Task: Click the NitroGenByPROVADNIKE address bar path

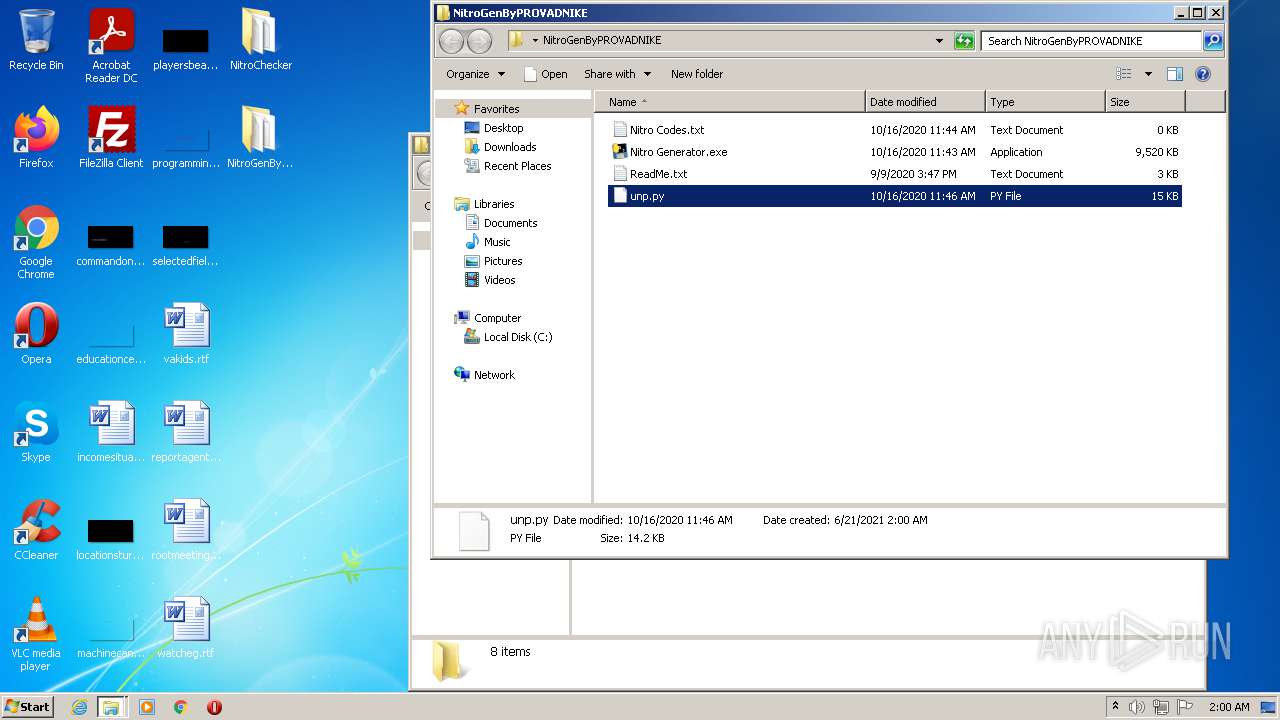Action: coord(602,41)
